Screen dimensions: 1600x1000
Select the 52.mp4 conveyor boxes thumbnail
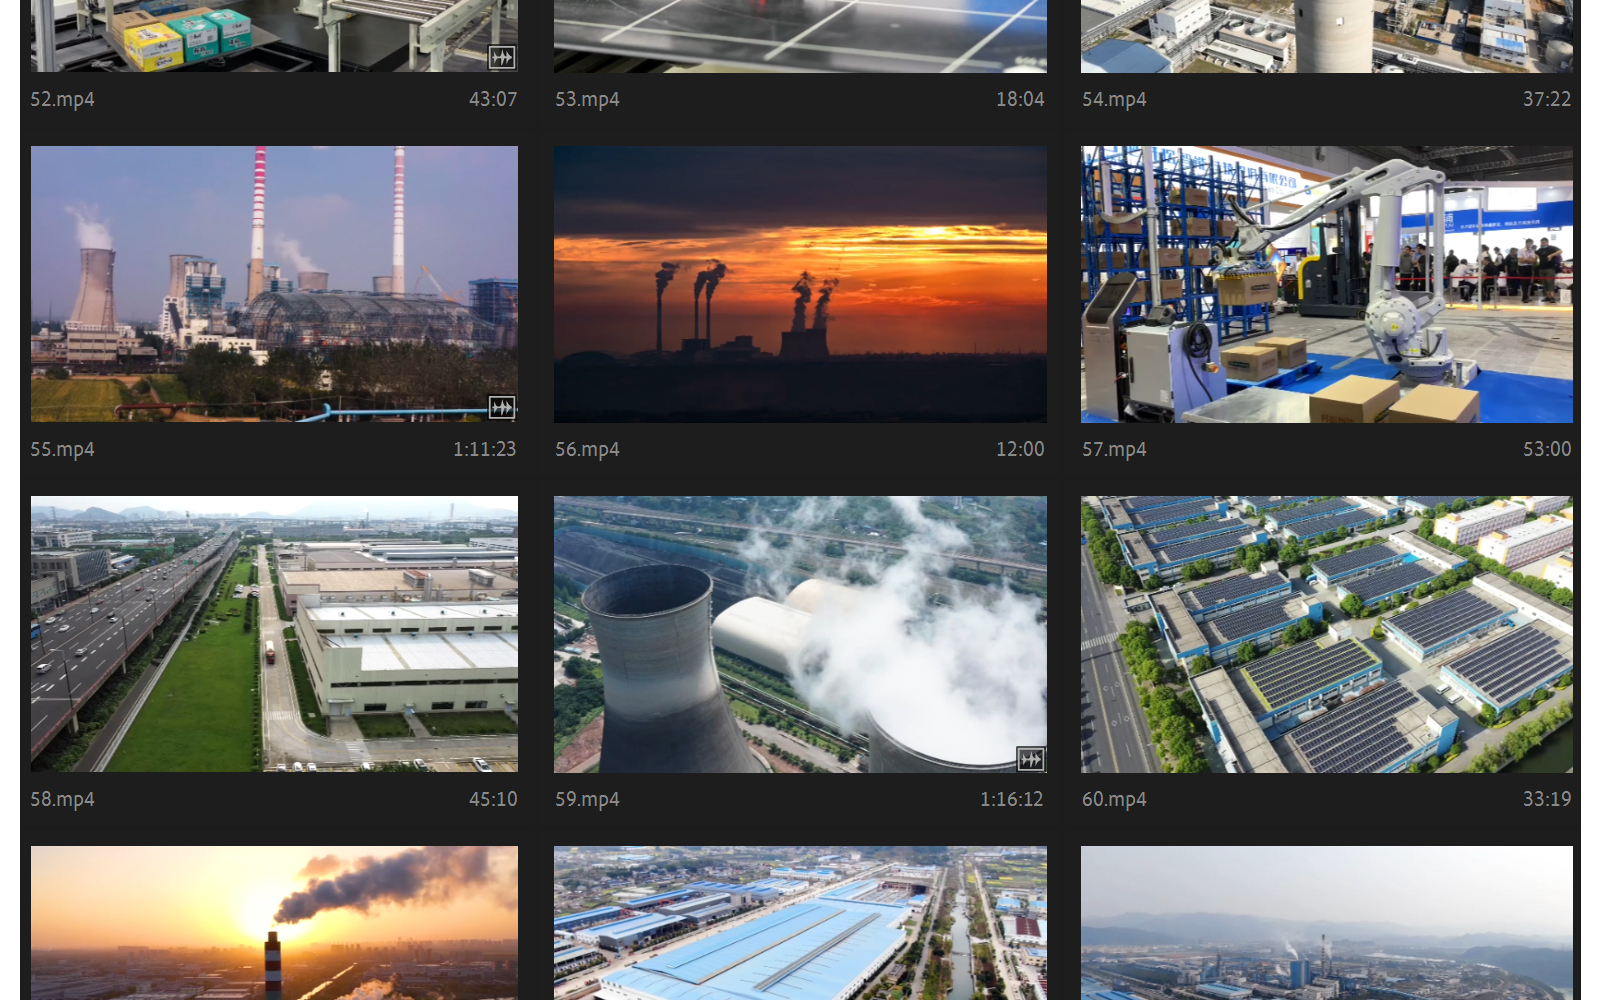point(274,36)
